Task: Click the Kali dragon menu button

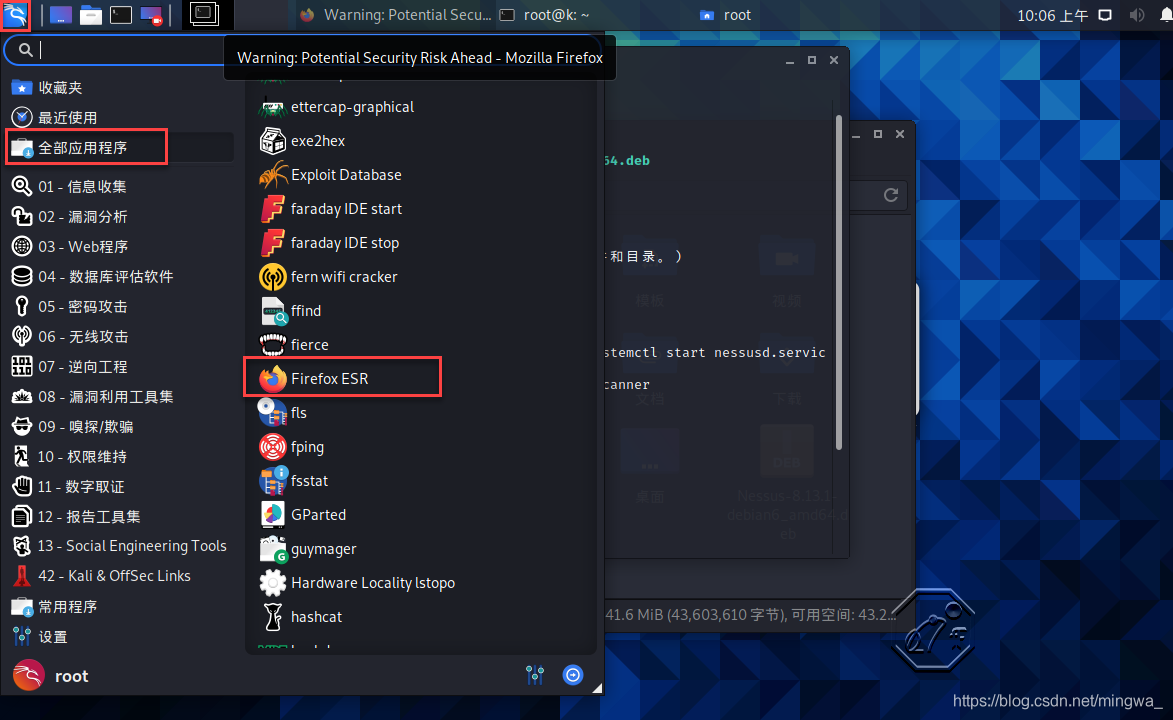Action: tap(15, 15)
